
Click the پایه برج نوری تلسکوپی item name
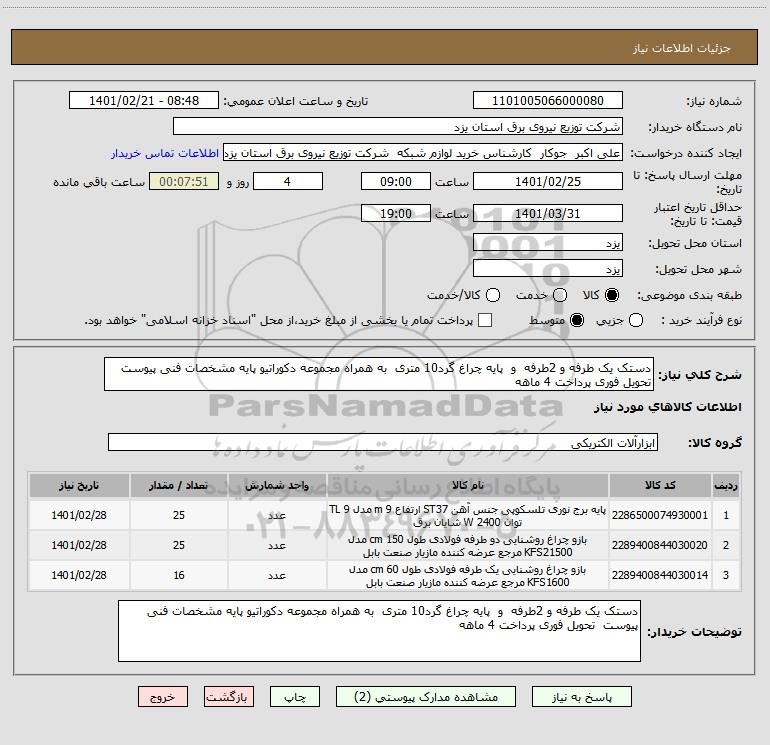click(468, 516)
